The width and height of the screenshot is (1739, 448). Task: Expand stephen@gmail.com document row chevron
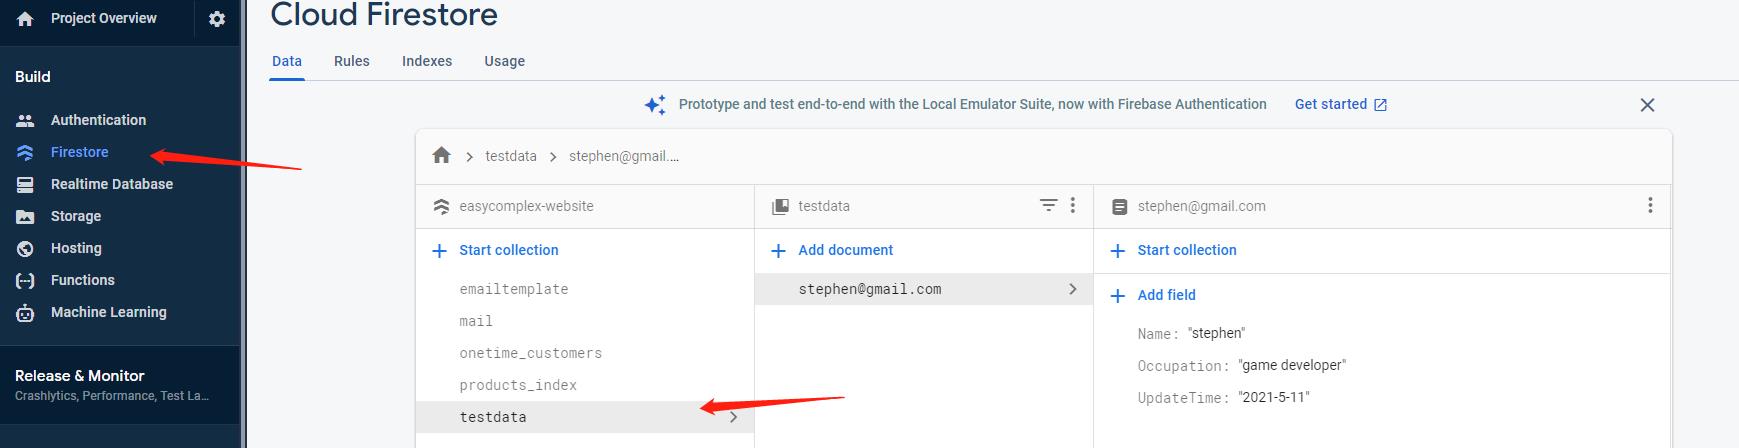point(1072,289)
